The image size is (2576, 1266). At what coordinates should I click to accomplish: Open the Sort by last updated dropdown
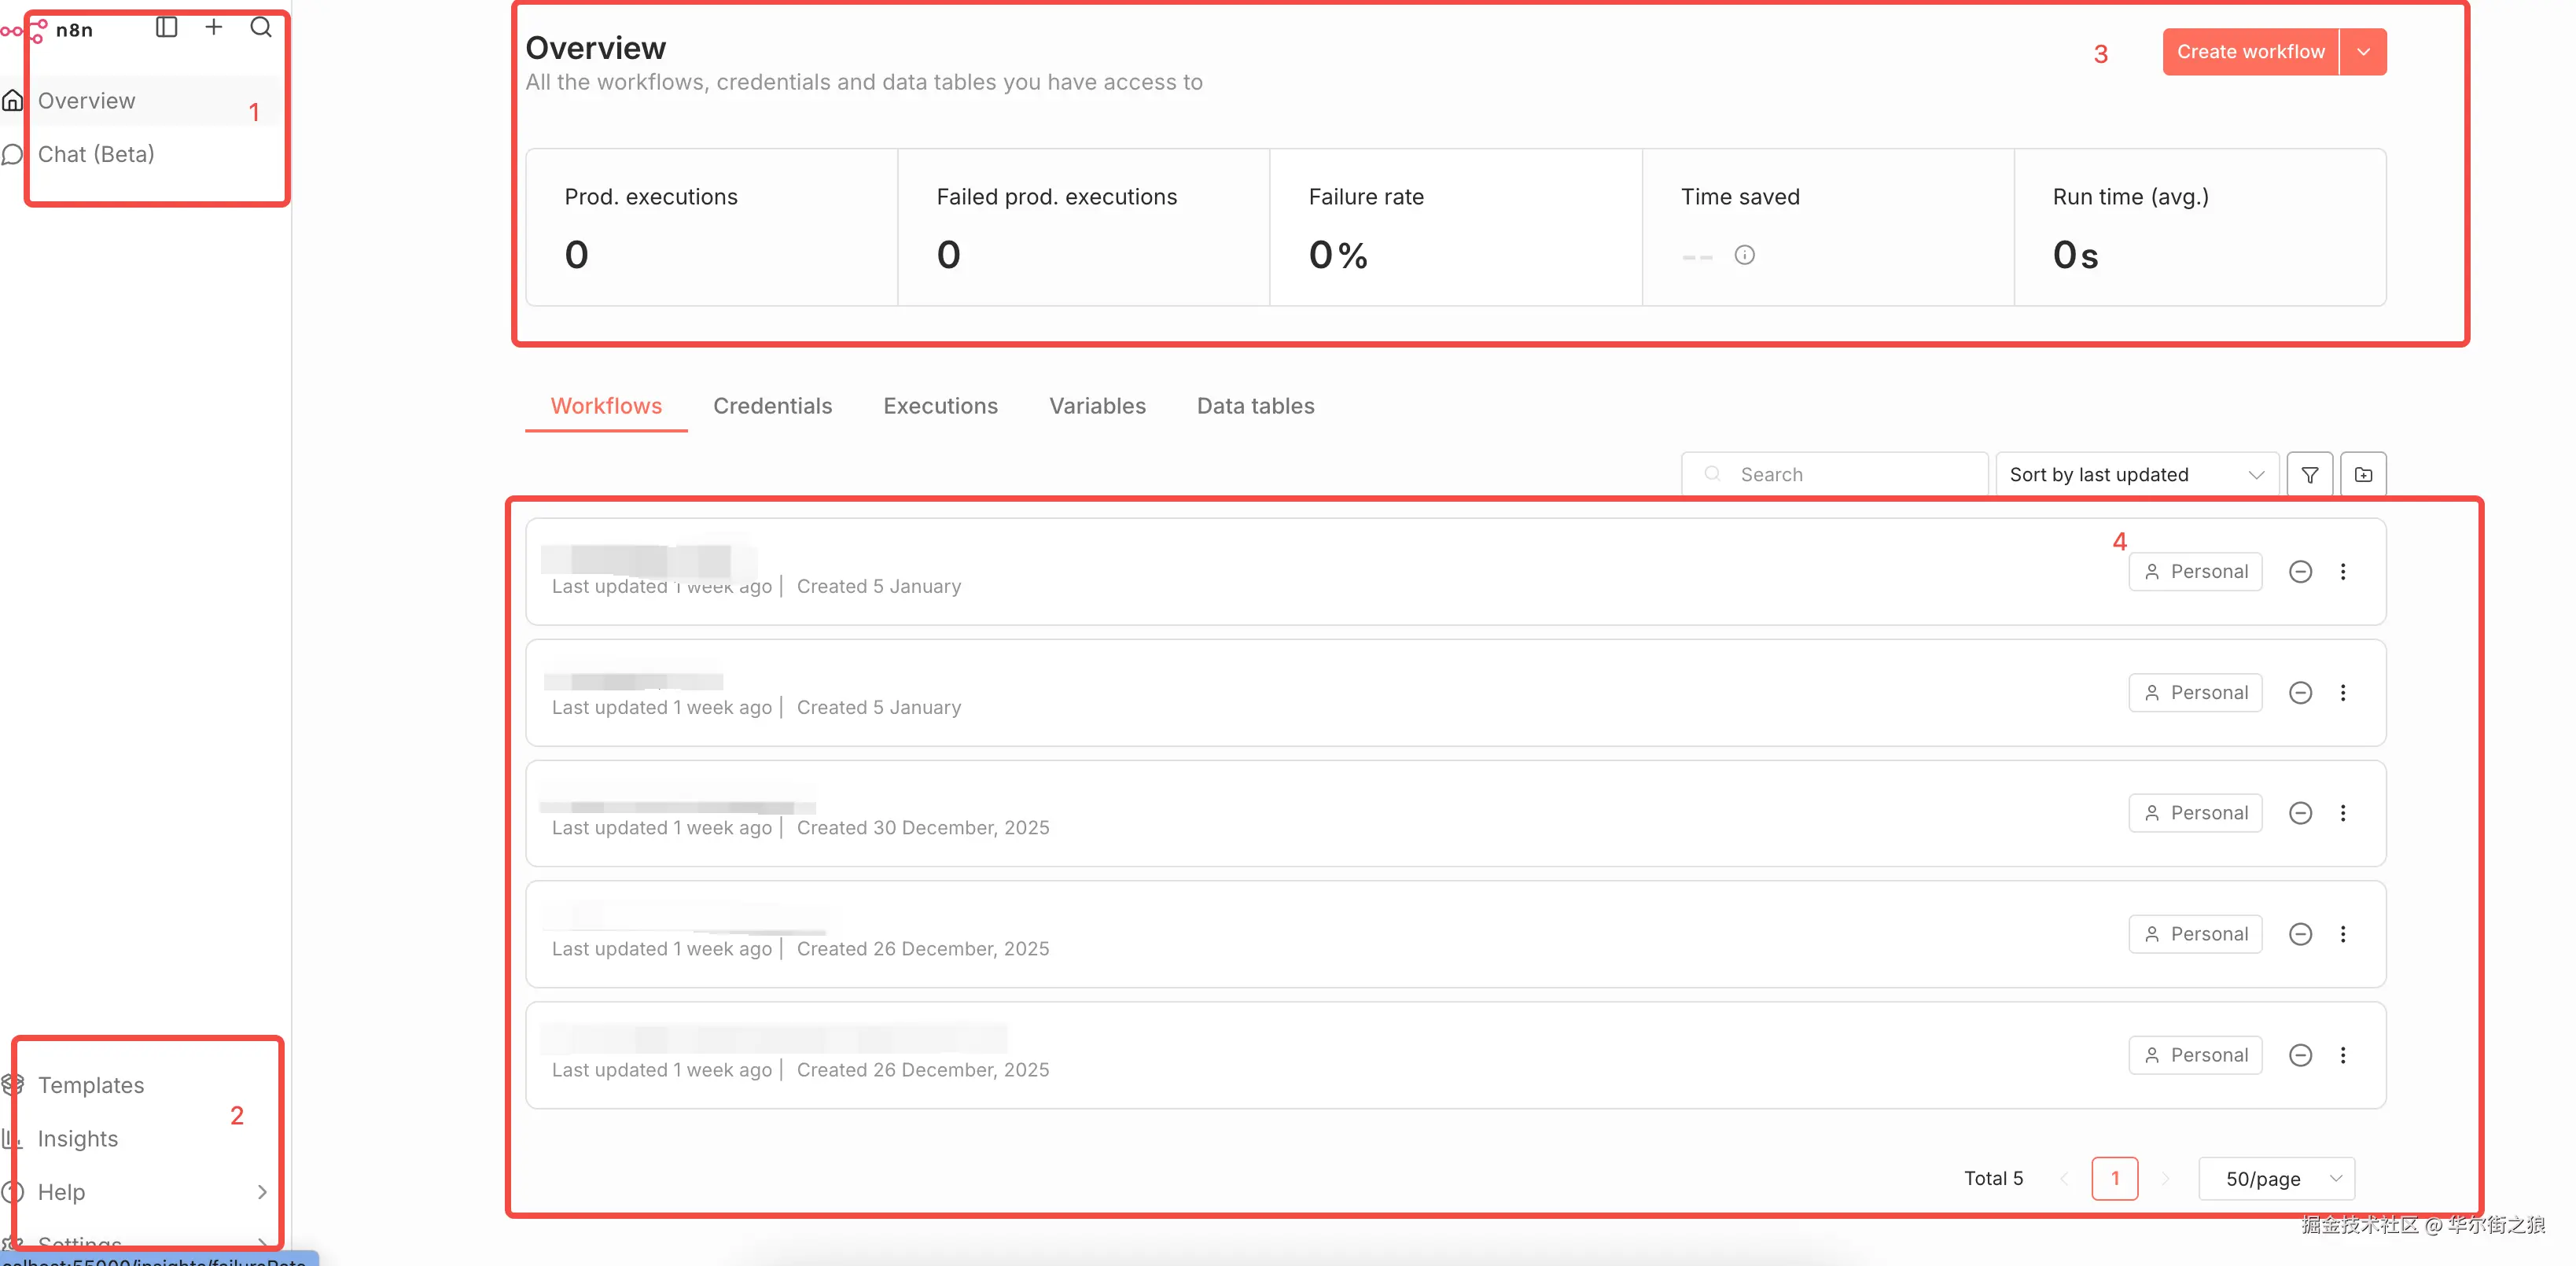click(x=2136, y=475)
